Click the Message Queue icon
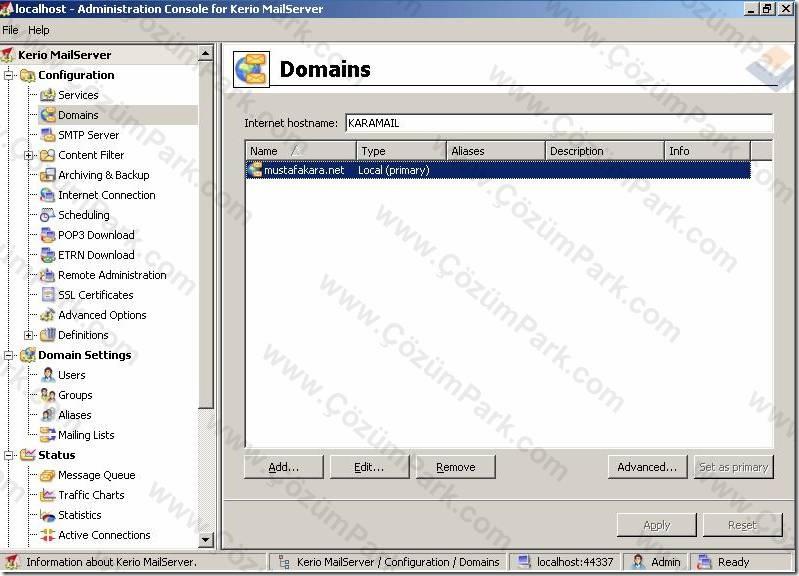This screenshot has width=799, height=576. tap(47, 475)
